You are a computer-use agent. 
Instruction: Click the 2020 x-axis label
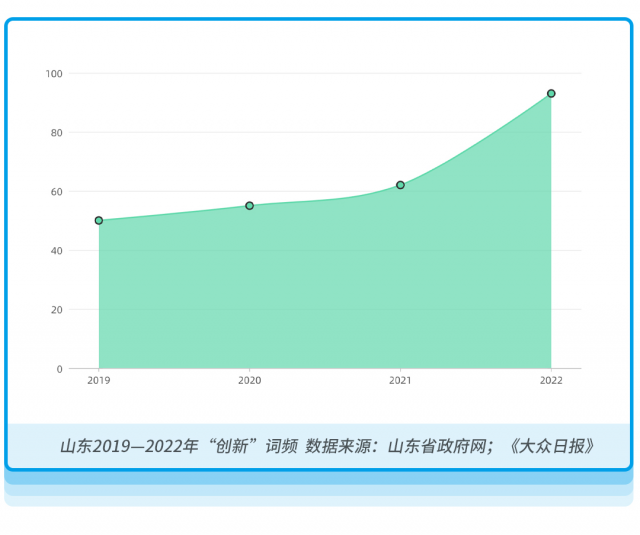click(x=250, y=381)
